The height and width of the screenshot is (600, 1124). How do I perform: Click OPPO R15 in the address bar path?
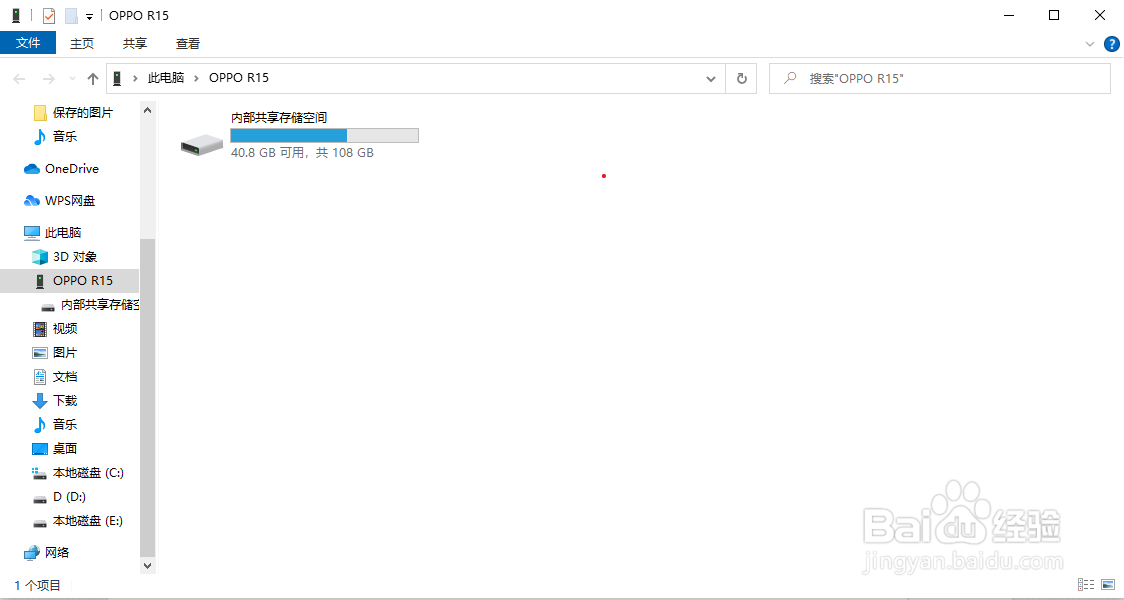[239, 77]
